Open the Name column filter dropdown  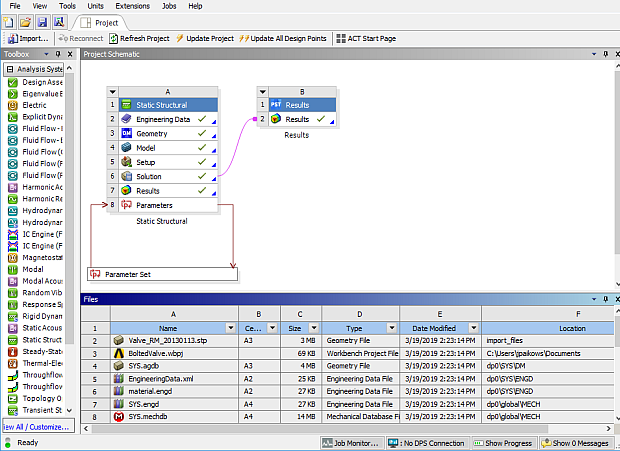229,328
